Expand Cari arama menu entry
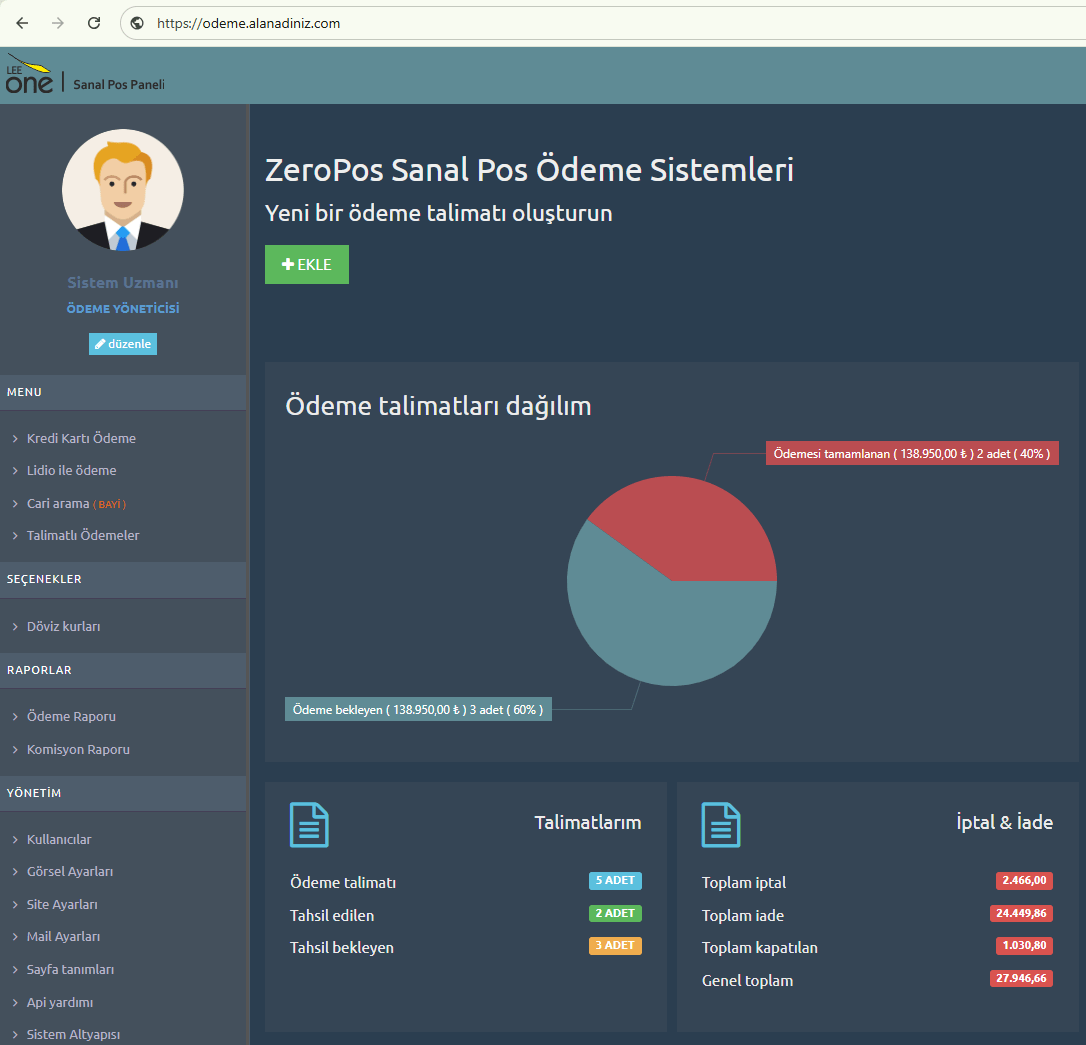The width and height of the screenshot is (1086, 1045). click(x=58, y=503)
